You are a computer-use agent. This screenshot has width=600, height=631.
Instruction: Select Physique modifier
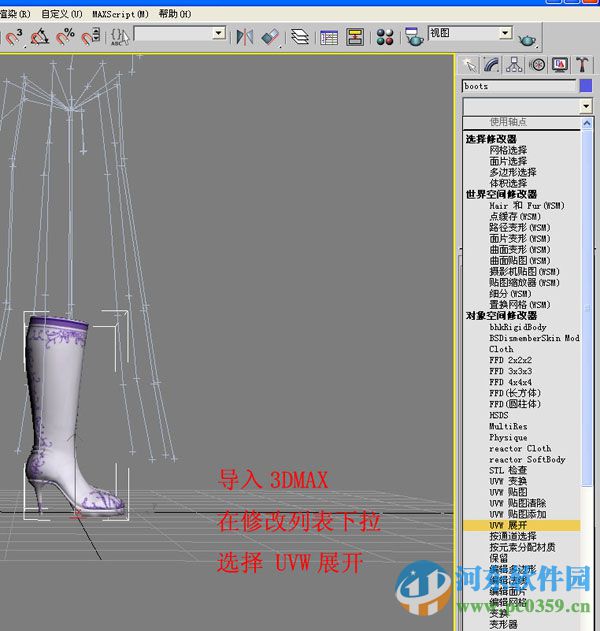[x=508, y=437]
